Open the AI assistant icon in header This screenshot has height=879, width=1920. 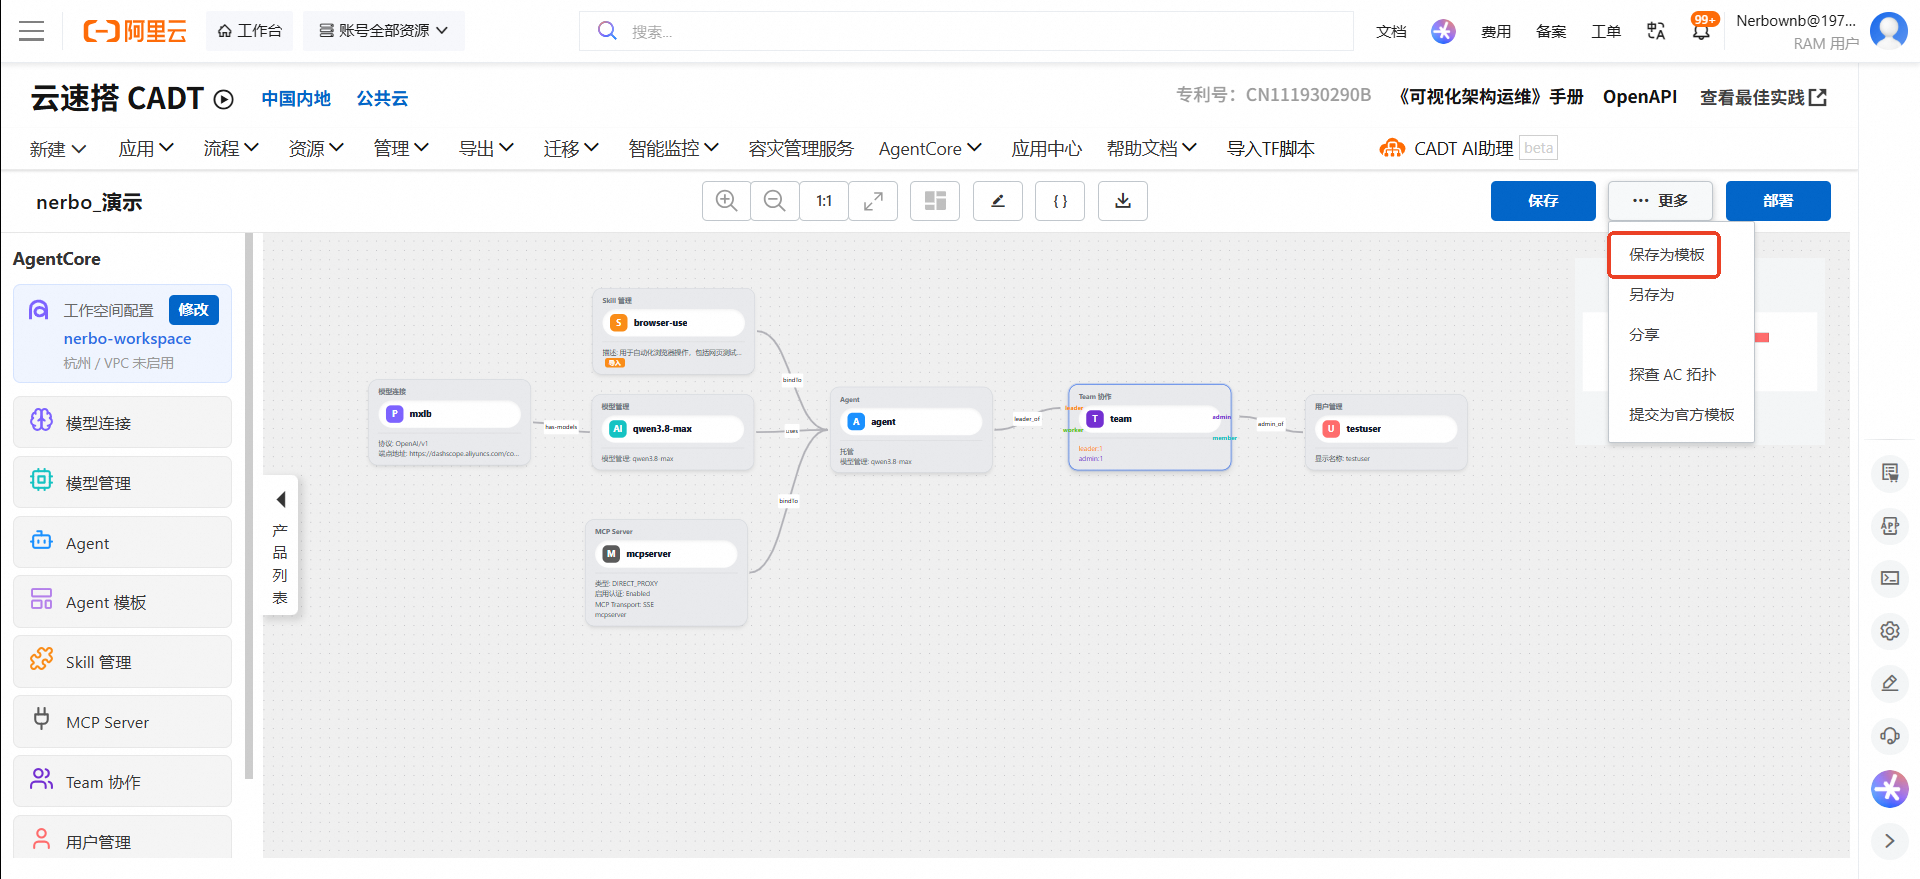pyautogui.click(x=1443, y=31)
